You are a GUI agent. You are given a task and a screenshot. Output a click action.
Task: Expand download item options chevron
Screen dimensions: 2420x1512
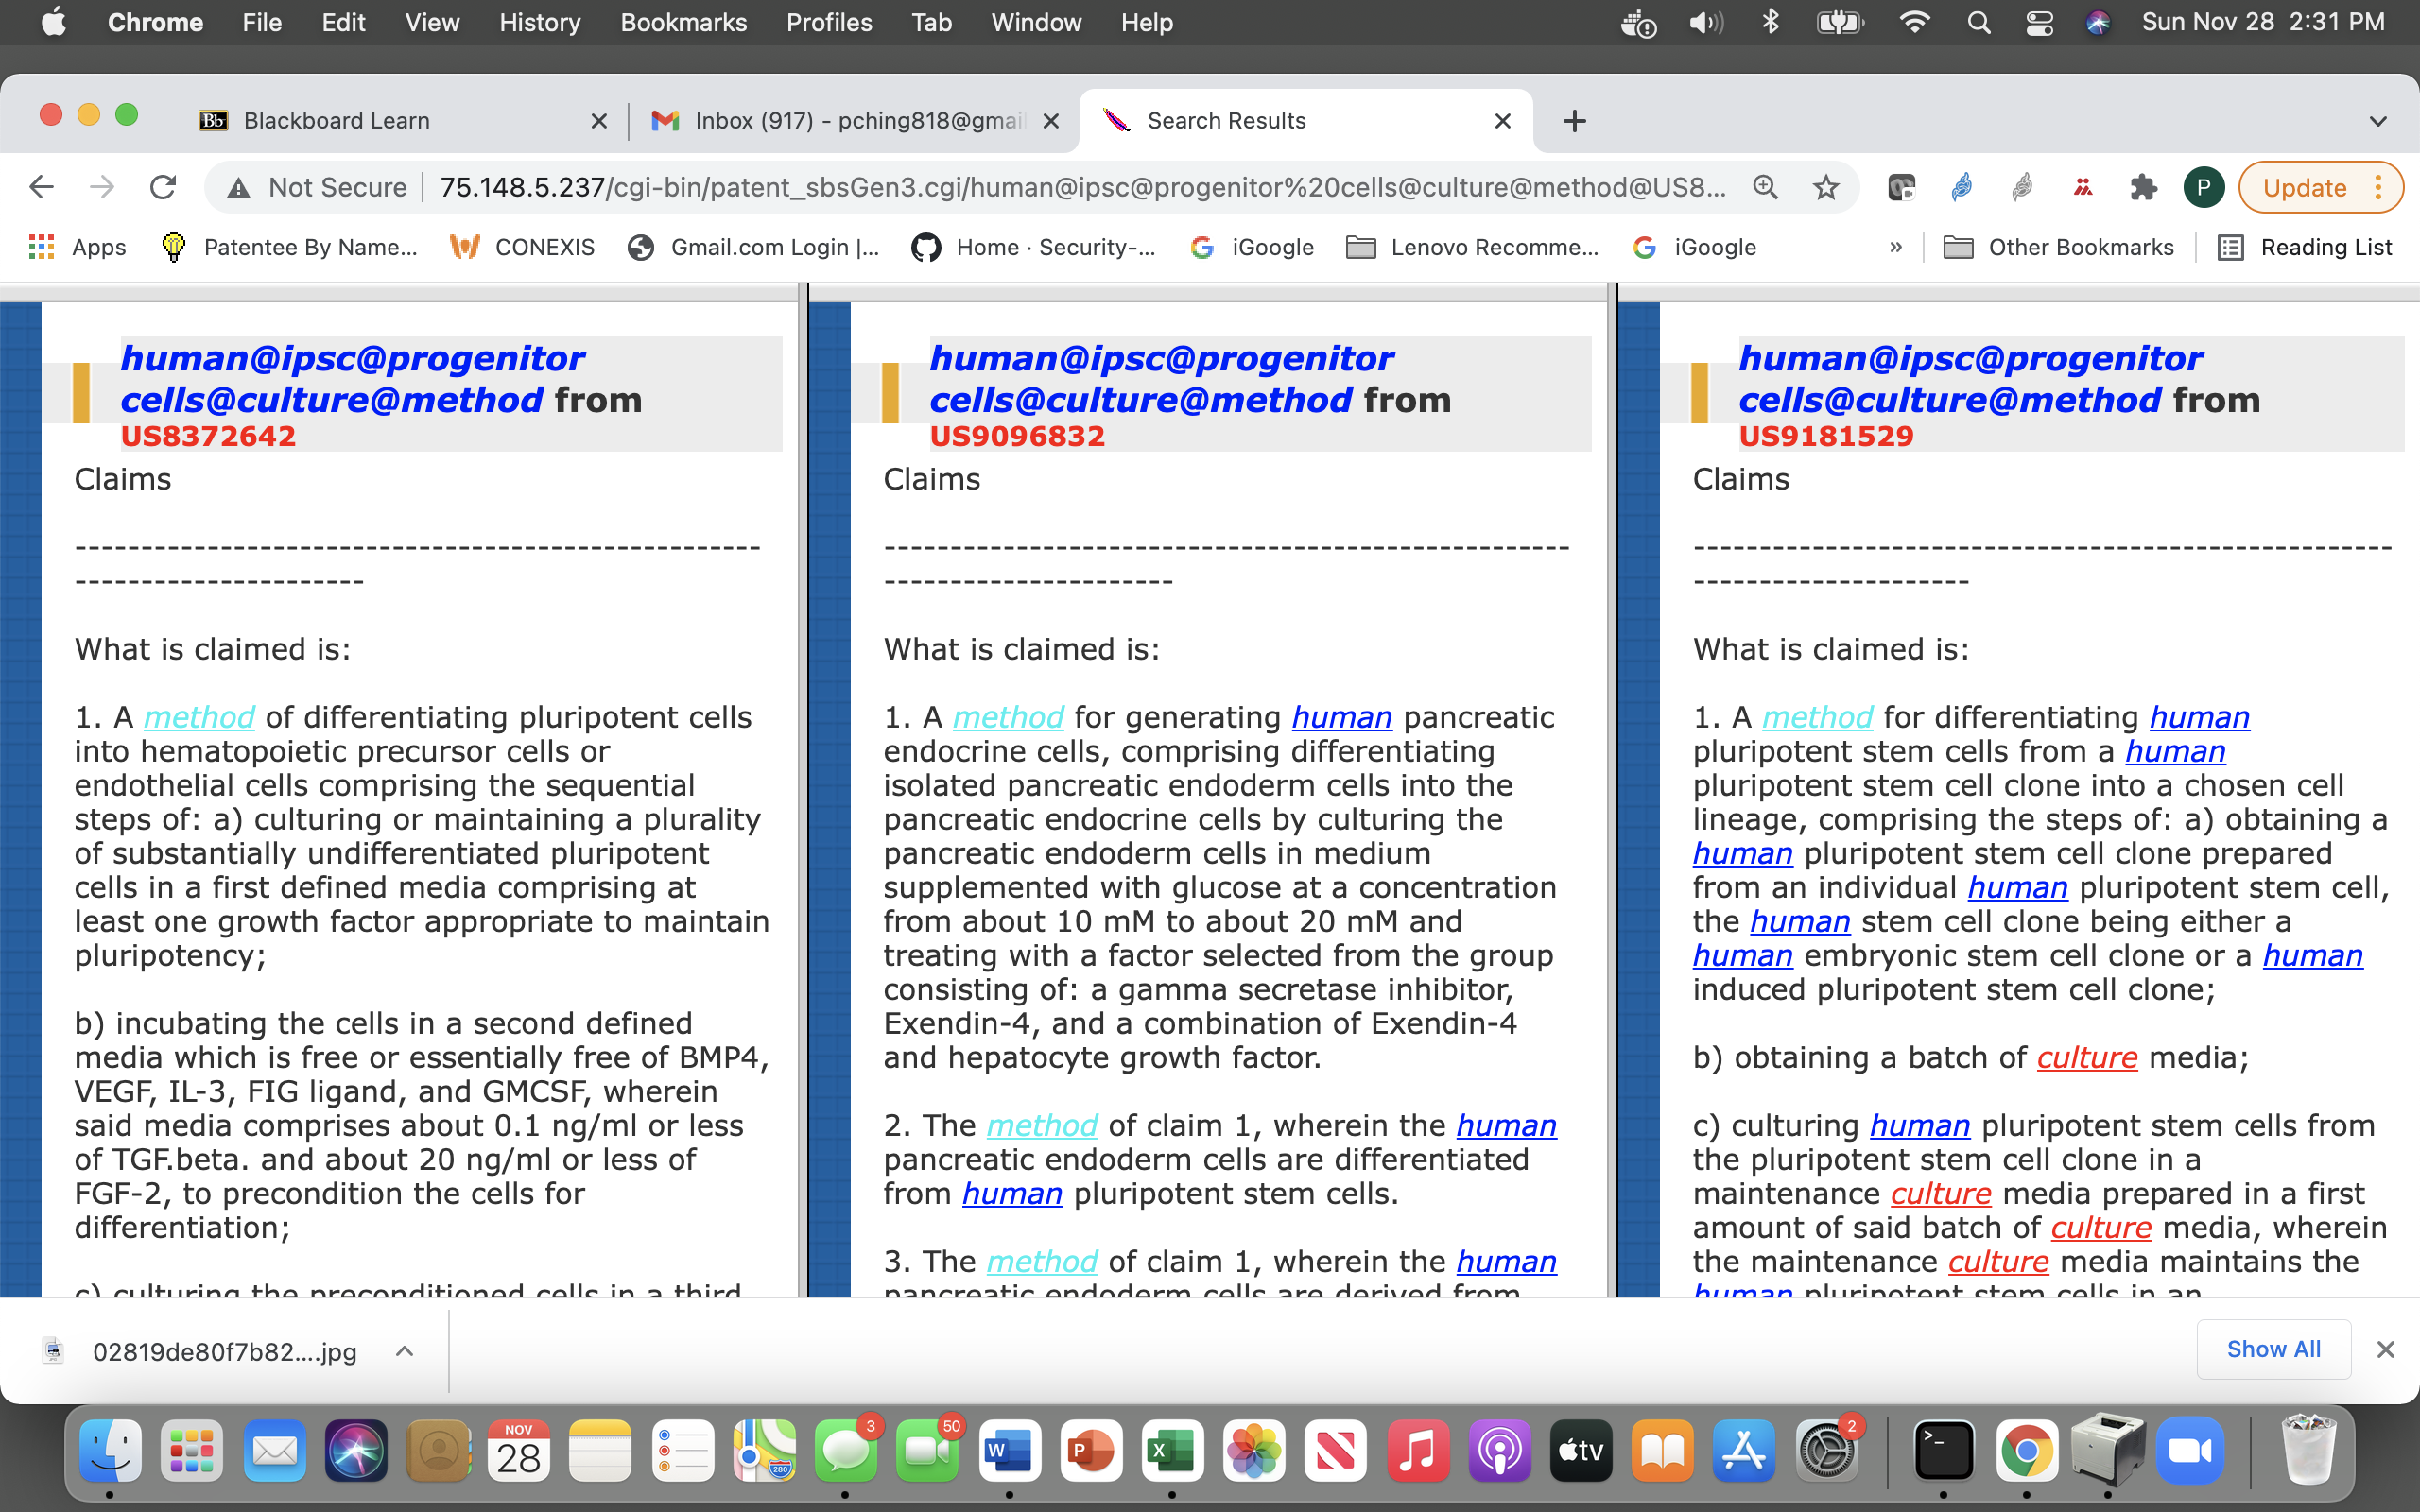(404, 1351)
